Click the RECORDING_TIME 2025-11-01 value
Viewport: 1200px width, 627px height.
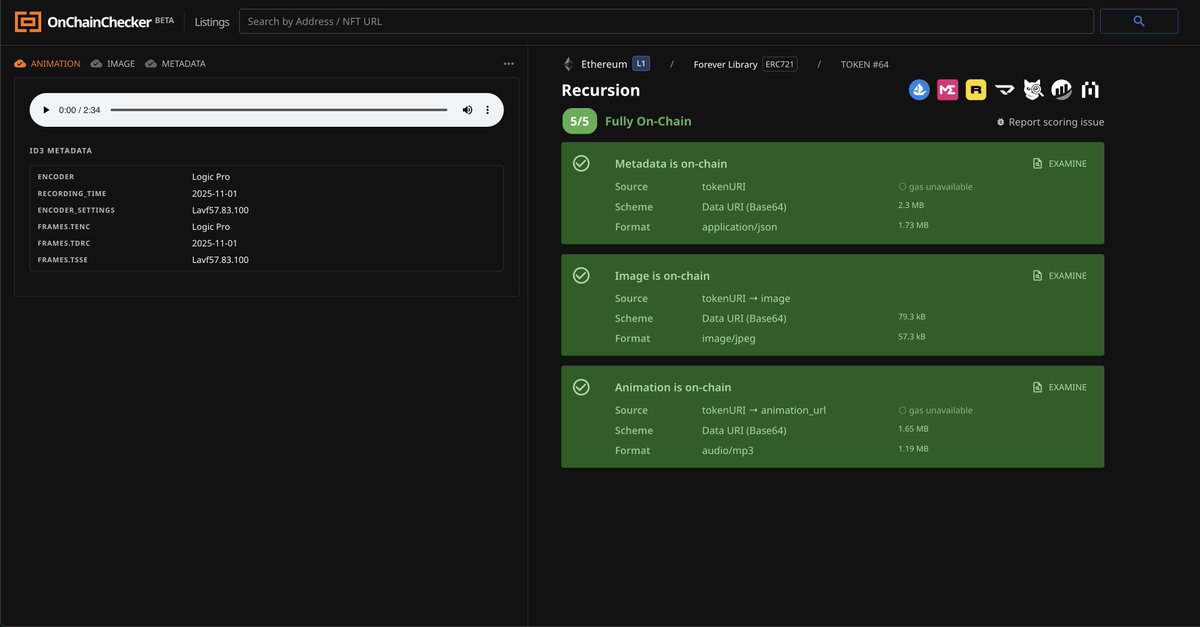point(214,194)
